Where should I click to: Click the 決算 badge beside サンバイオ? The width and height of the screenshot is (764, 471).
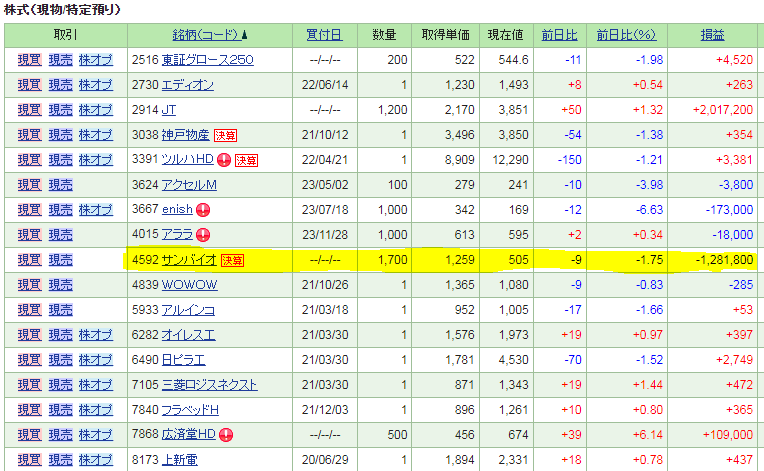(232, 260)
